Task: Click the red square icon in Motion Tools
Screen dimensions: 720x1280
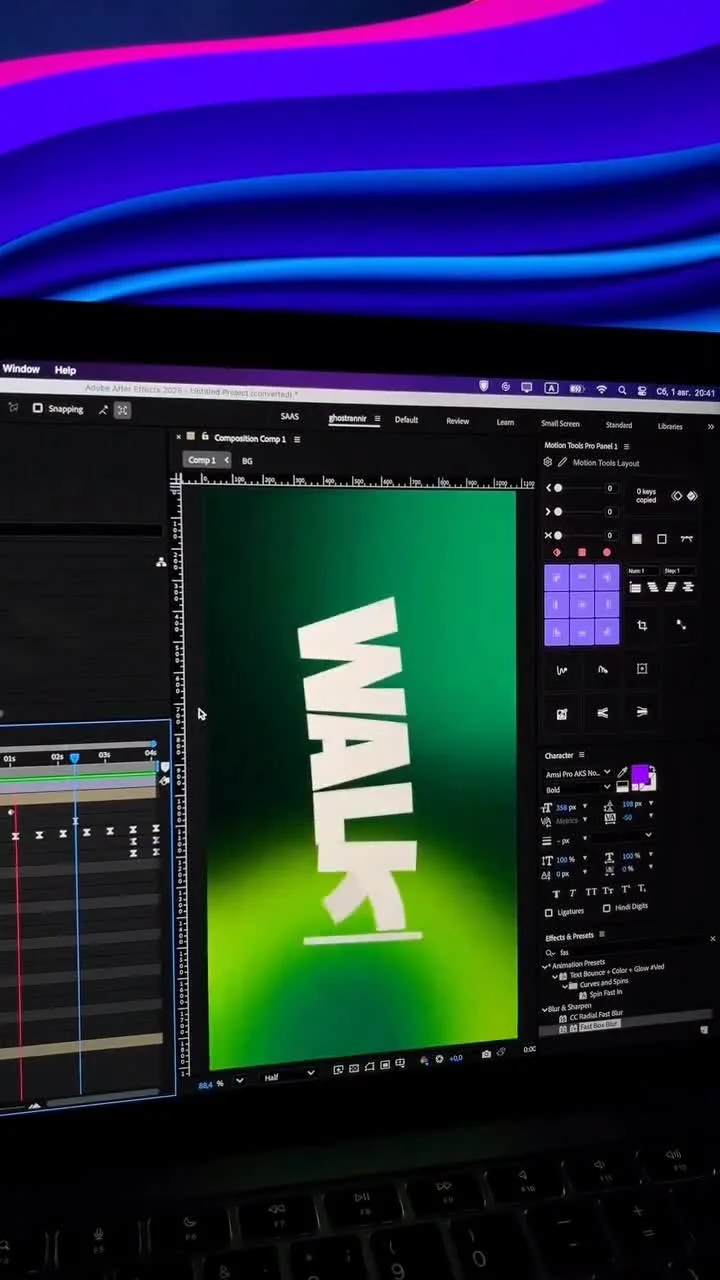Action: (x=582, y=552)
